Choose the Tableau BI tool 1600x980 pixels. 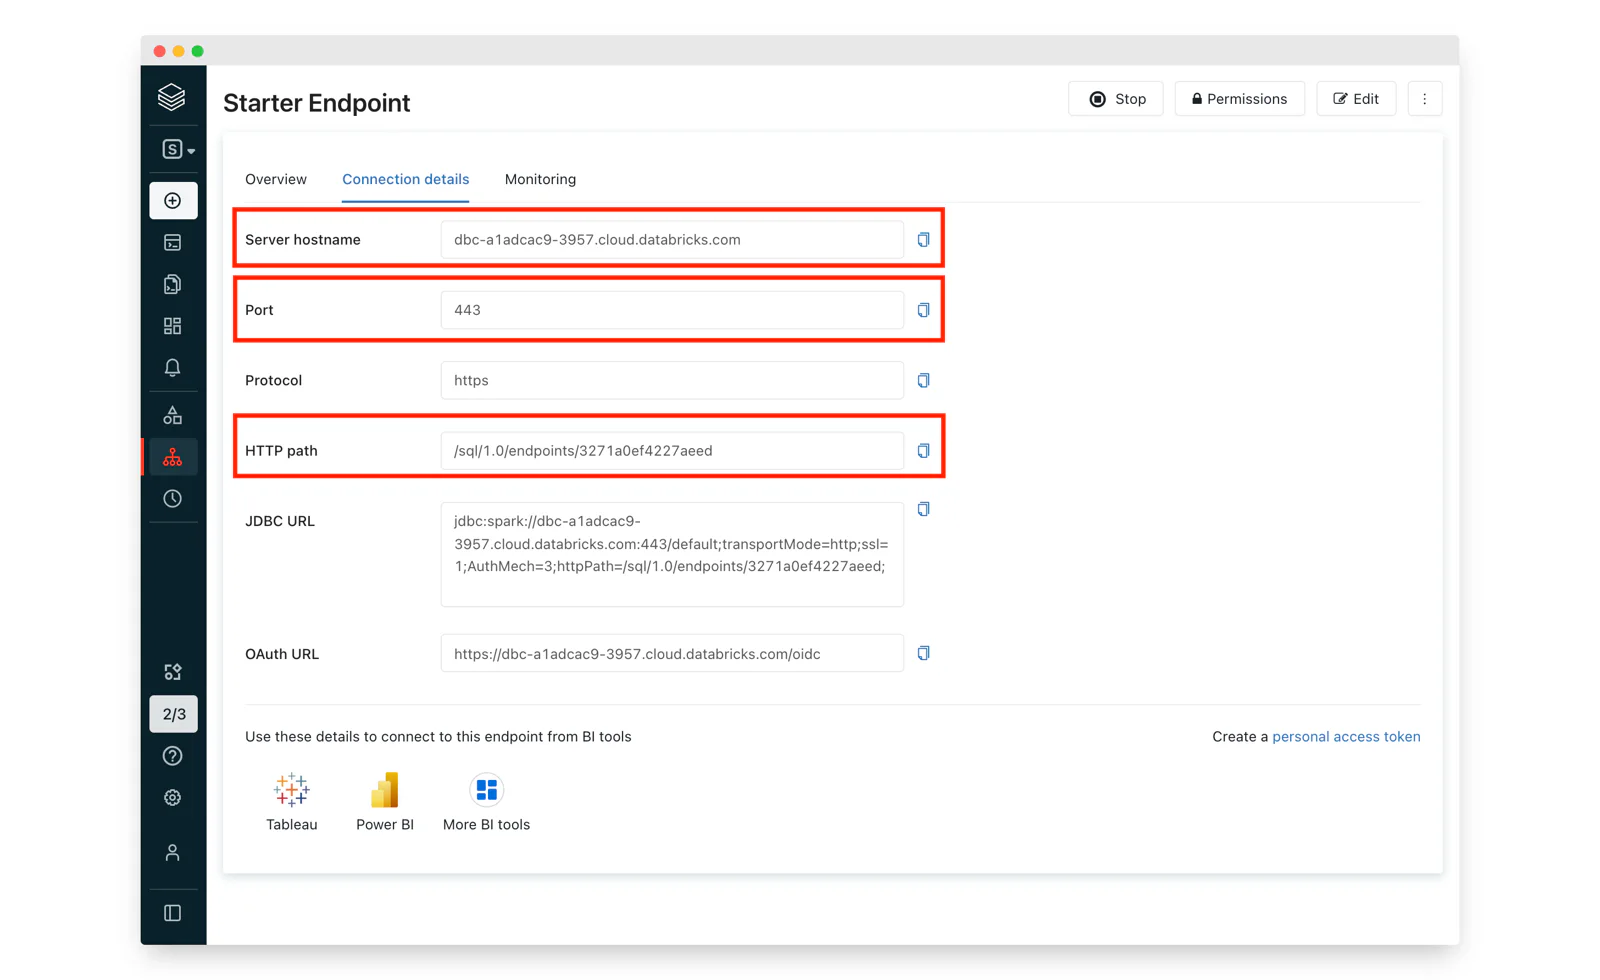pyautogui.click(x=292, y=802)
